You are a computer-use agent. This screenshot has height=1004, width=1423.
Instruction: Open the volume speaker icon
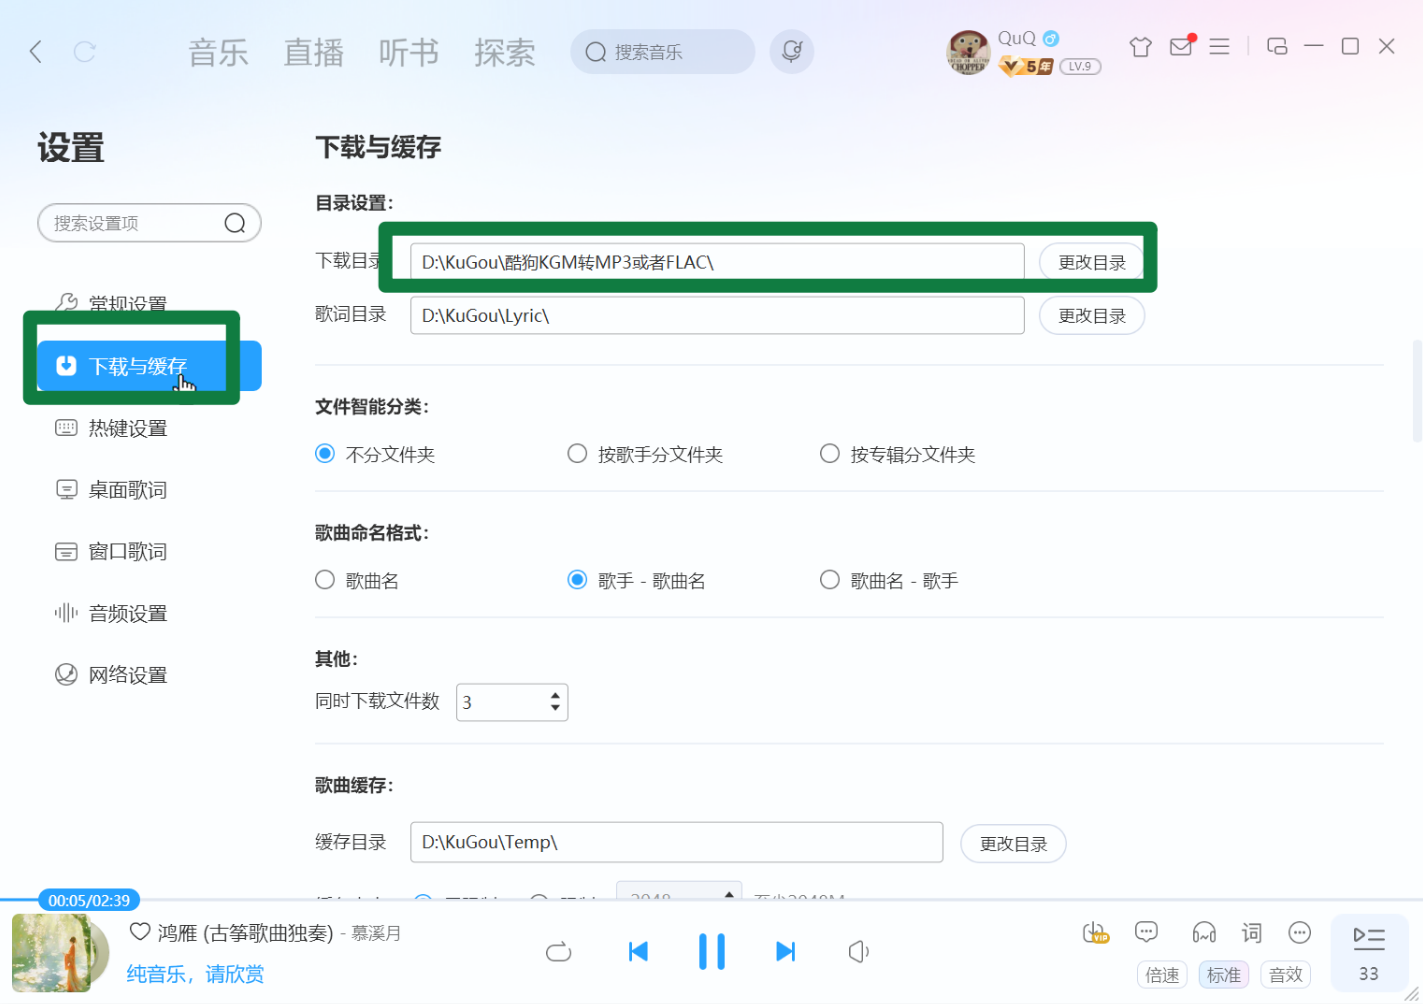(859, 952)
